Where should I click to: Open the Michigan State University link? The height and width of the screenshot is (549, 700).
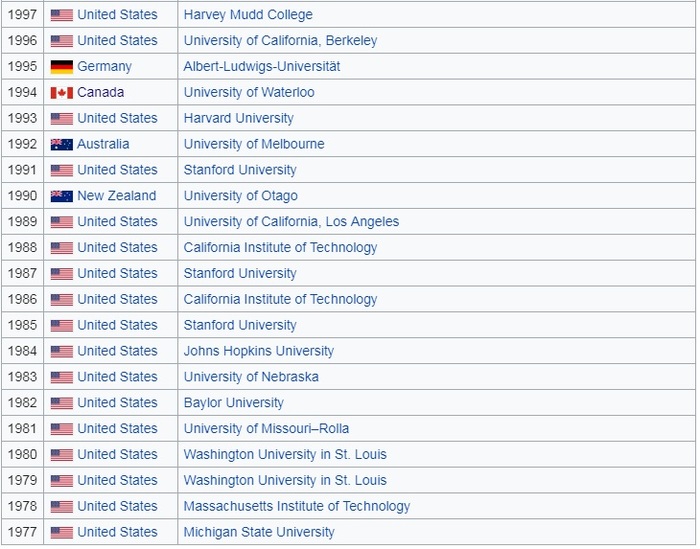pyautogui.click(x=259, y=532)
